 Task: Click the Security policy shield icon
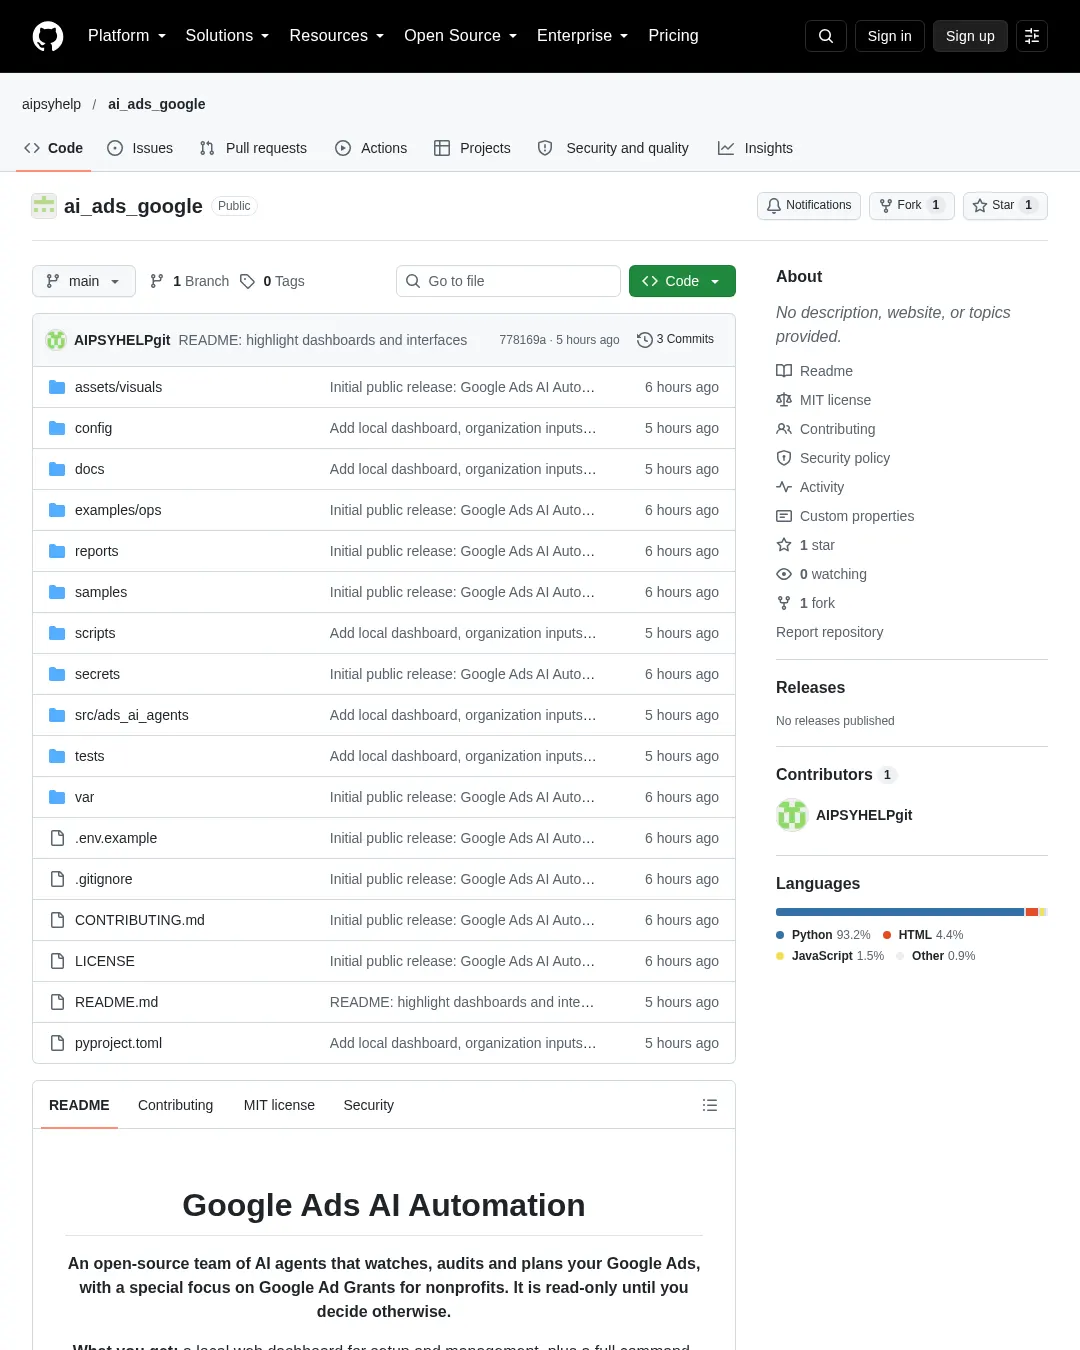pos(784,458)
